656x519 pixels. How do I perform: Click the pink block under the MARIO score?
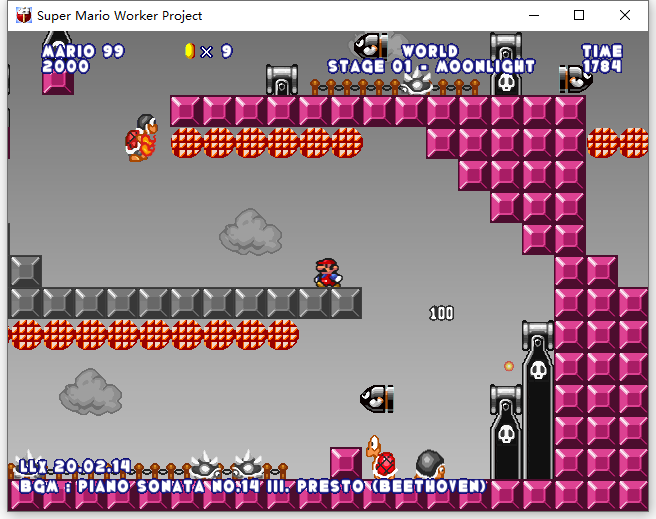[x=58, y=83]
